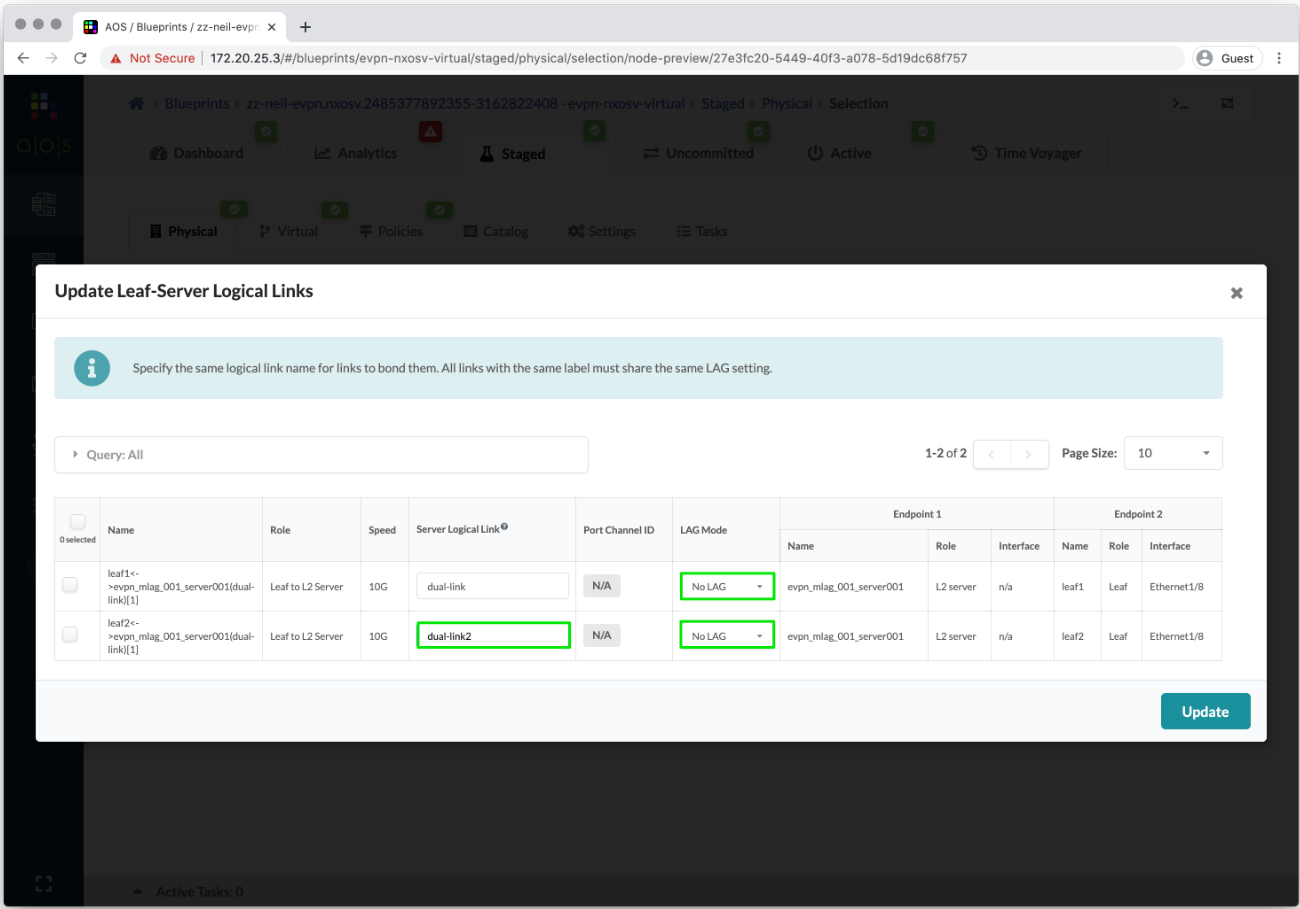
Task: Click the dual-link2 Server Logical Link field
Action: point(493,634)
